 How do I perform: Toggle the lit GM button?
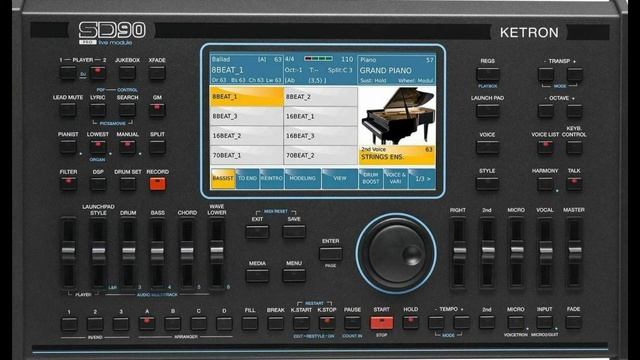point(157,110)
